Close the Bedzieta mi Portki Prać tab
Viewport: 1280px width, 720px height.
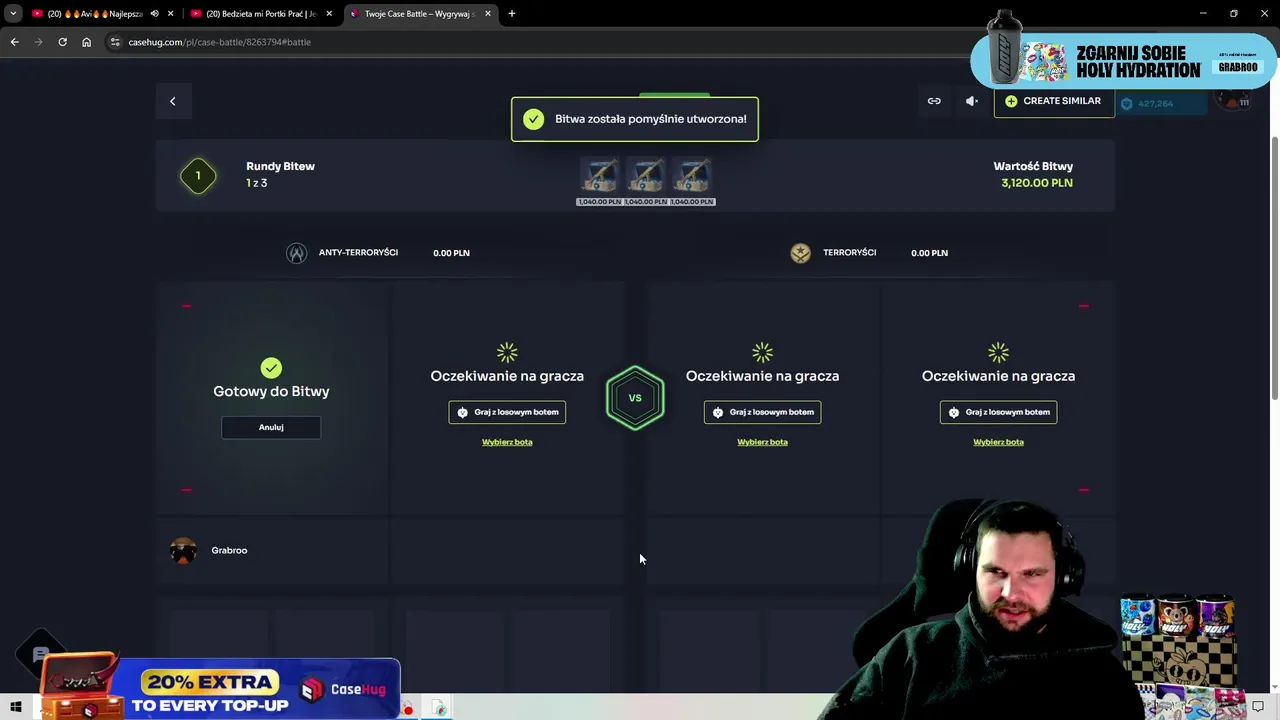[x=329, y=14]
